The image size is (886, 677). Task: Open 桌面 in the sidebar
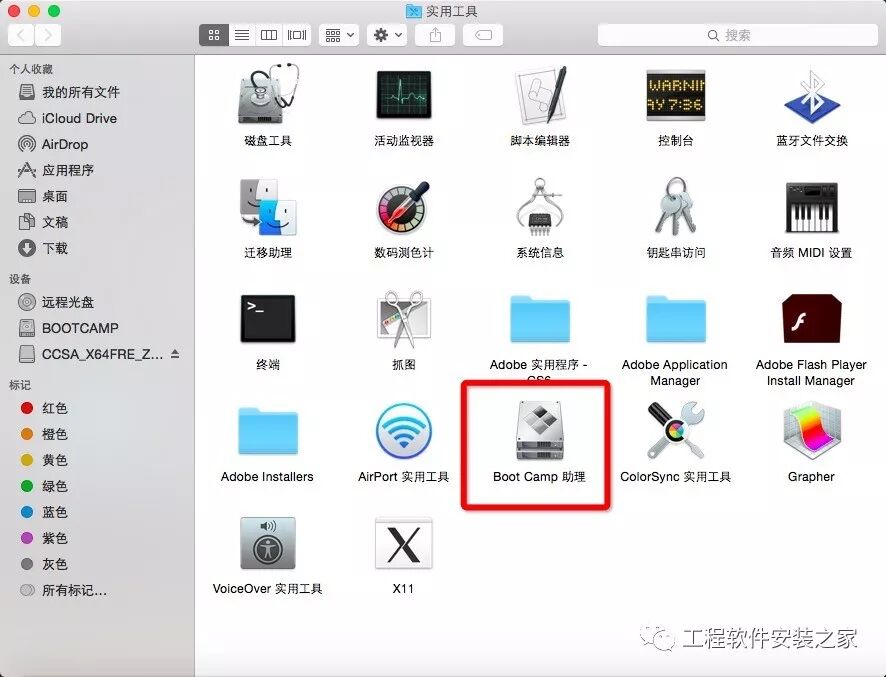pos(97,196)
